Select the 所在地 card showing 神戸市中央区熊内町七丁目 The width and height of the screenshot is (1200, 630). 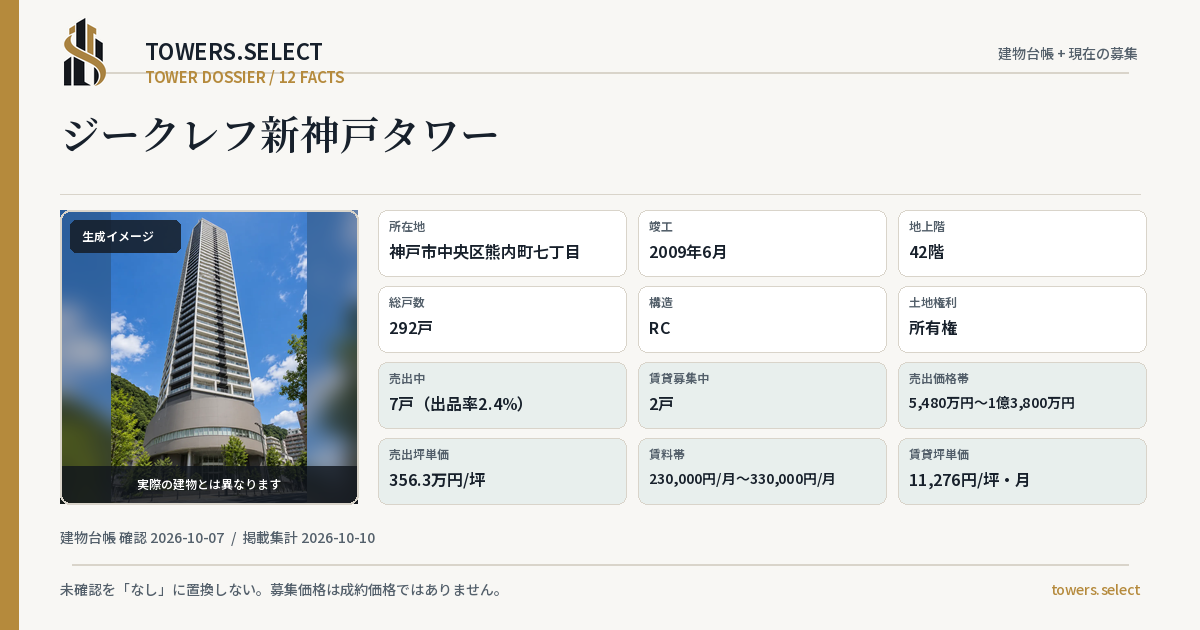(x=502, y=243)
